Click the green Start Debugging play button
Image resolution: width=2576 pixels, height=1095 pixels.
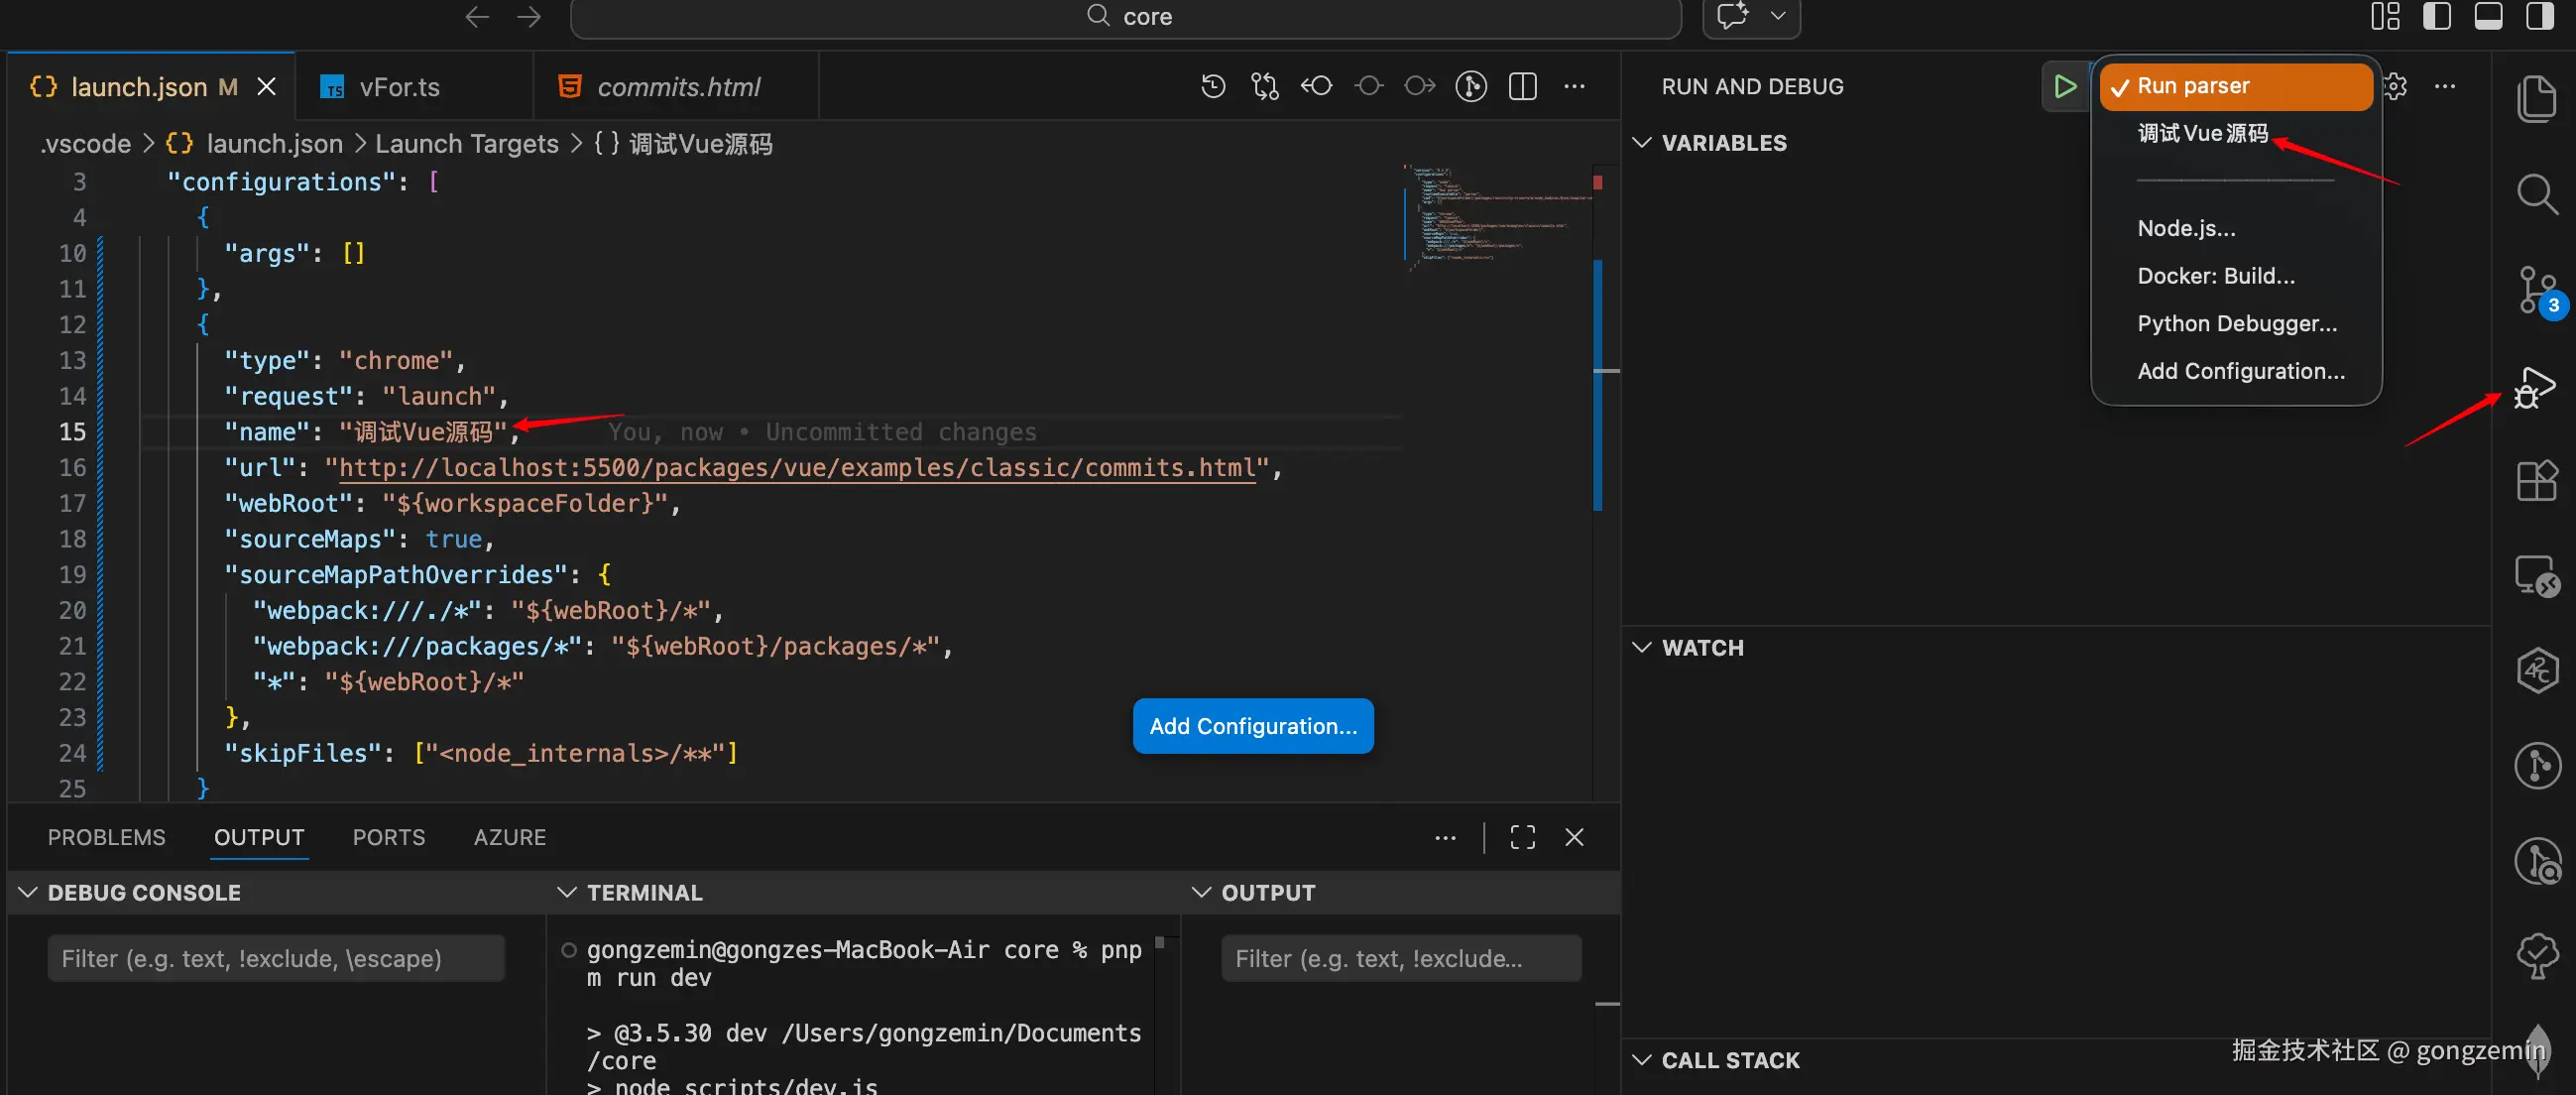[2064, 86]
